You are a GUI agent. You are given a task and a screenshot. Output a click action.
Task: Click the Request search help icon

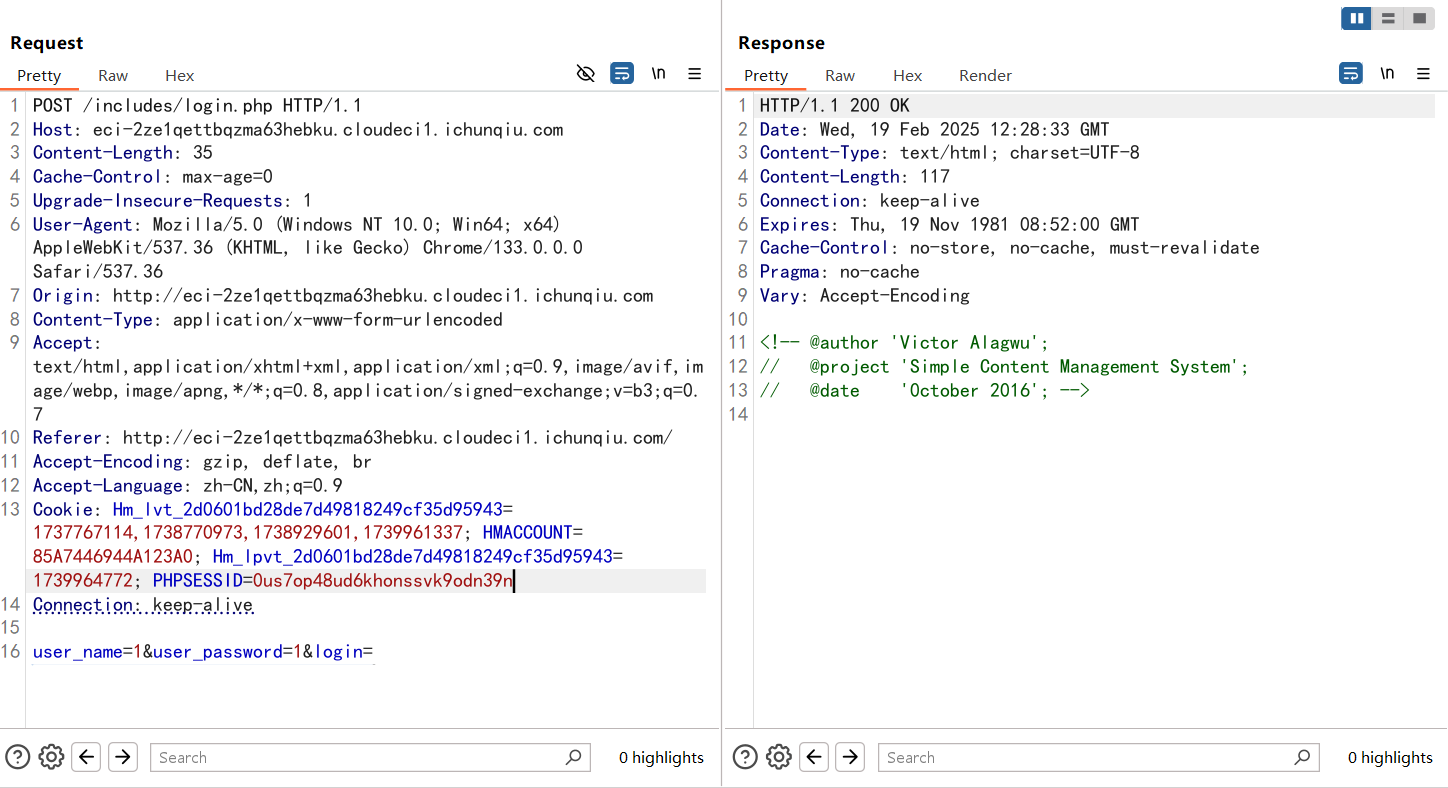pos(17,757)
